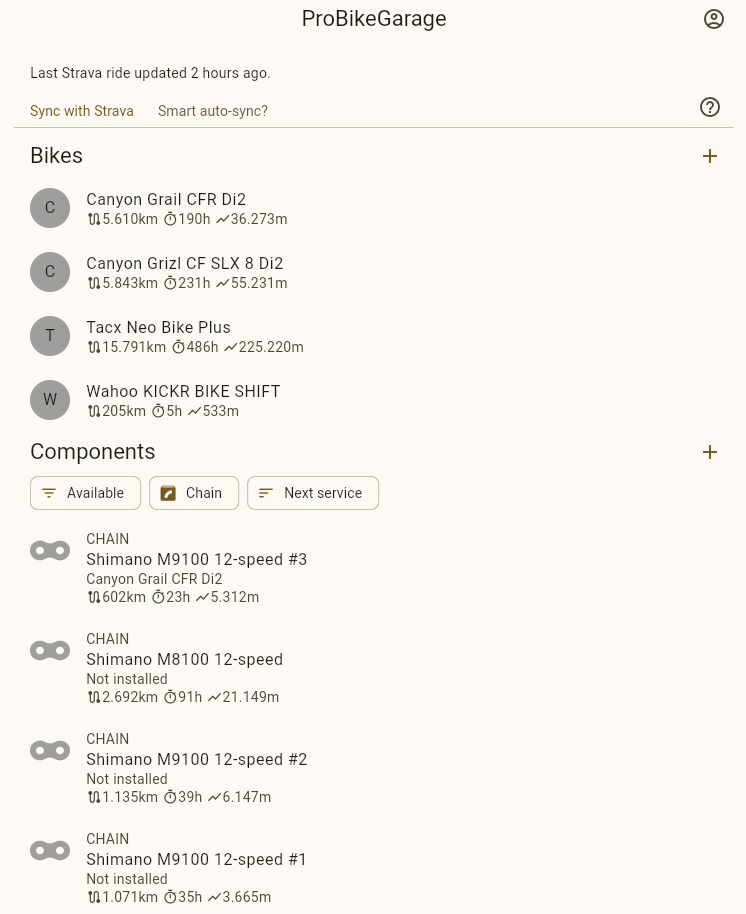The width and height of the screenshot is (746, 914).
Task: Click the Wahoo KICKR BIKE SHIFT avatar
Action: 50,400
